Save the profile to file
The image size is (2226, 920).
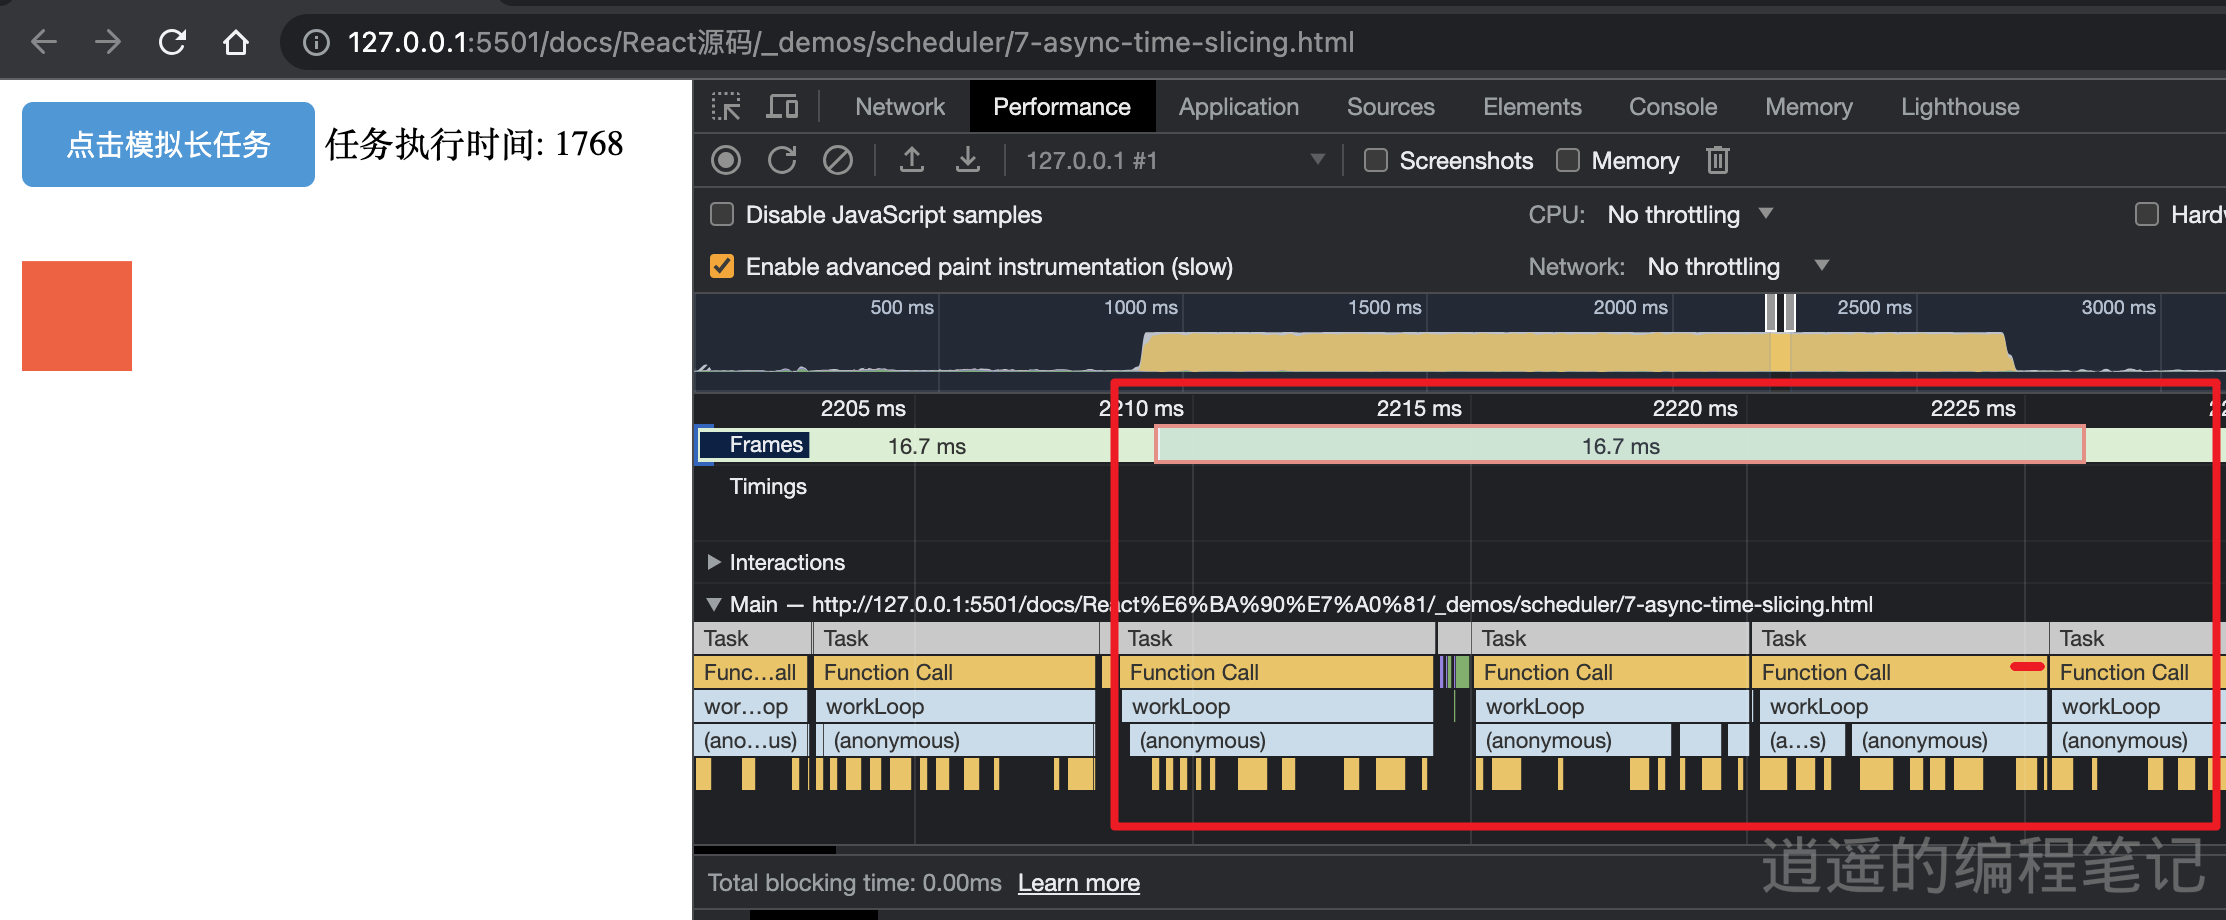click(968, 160)
